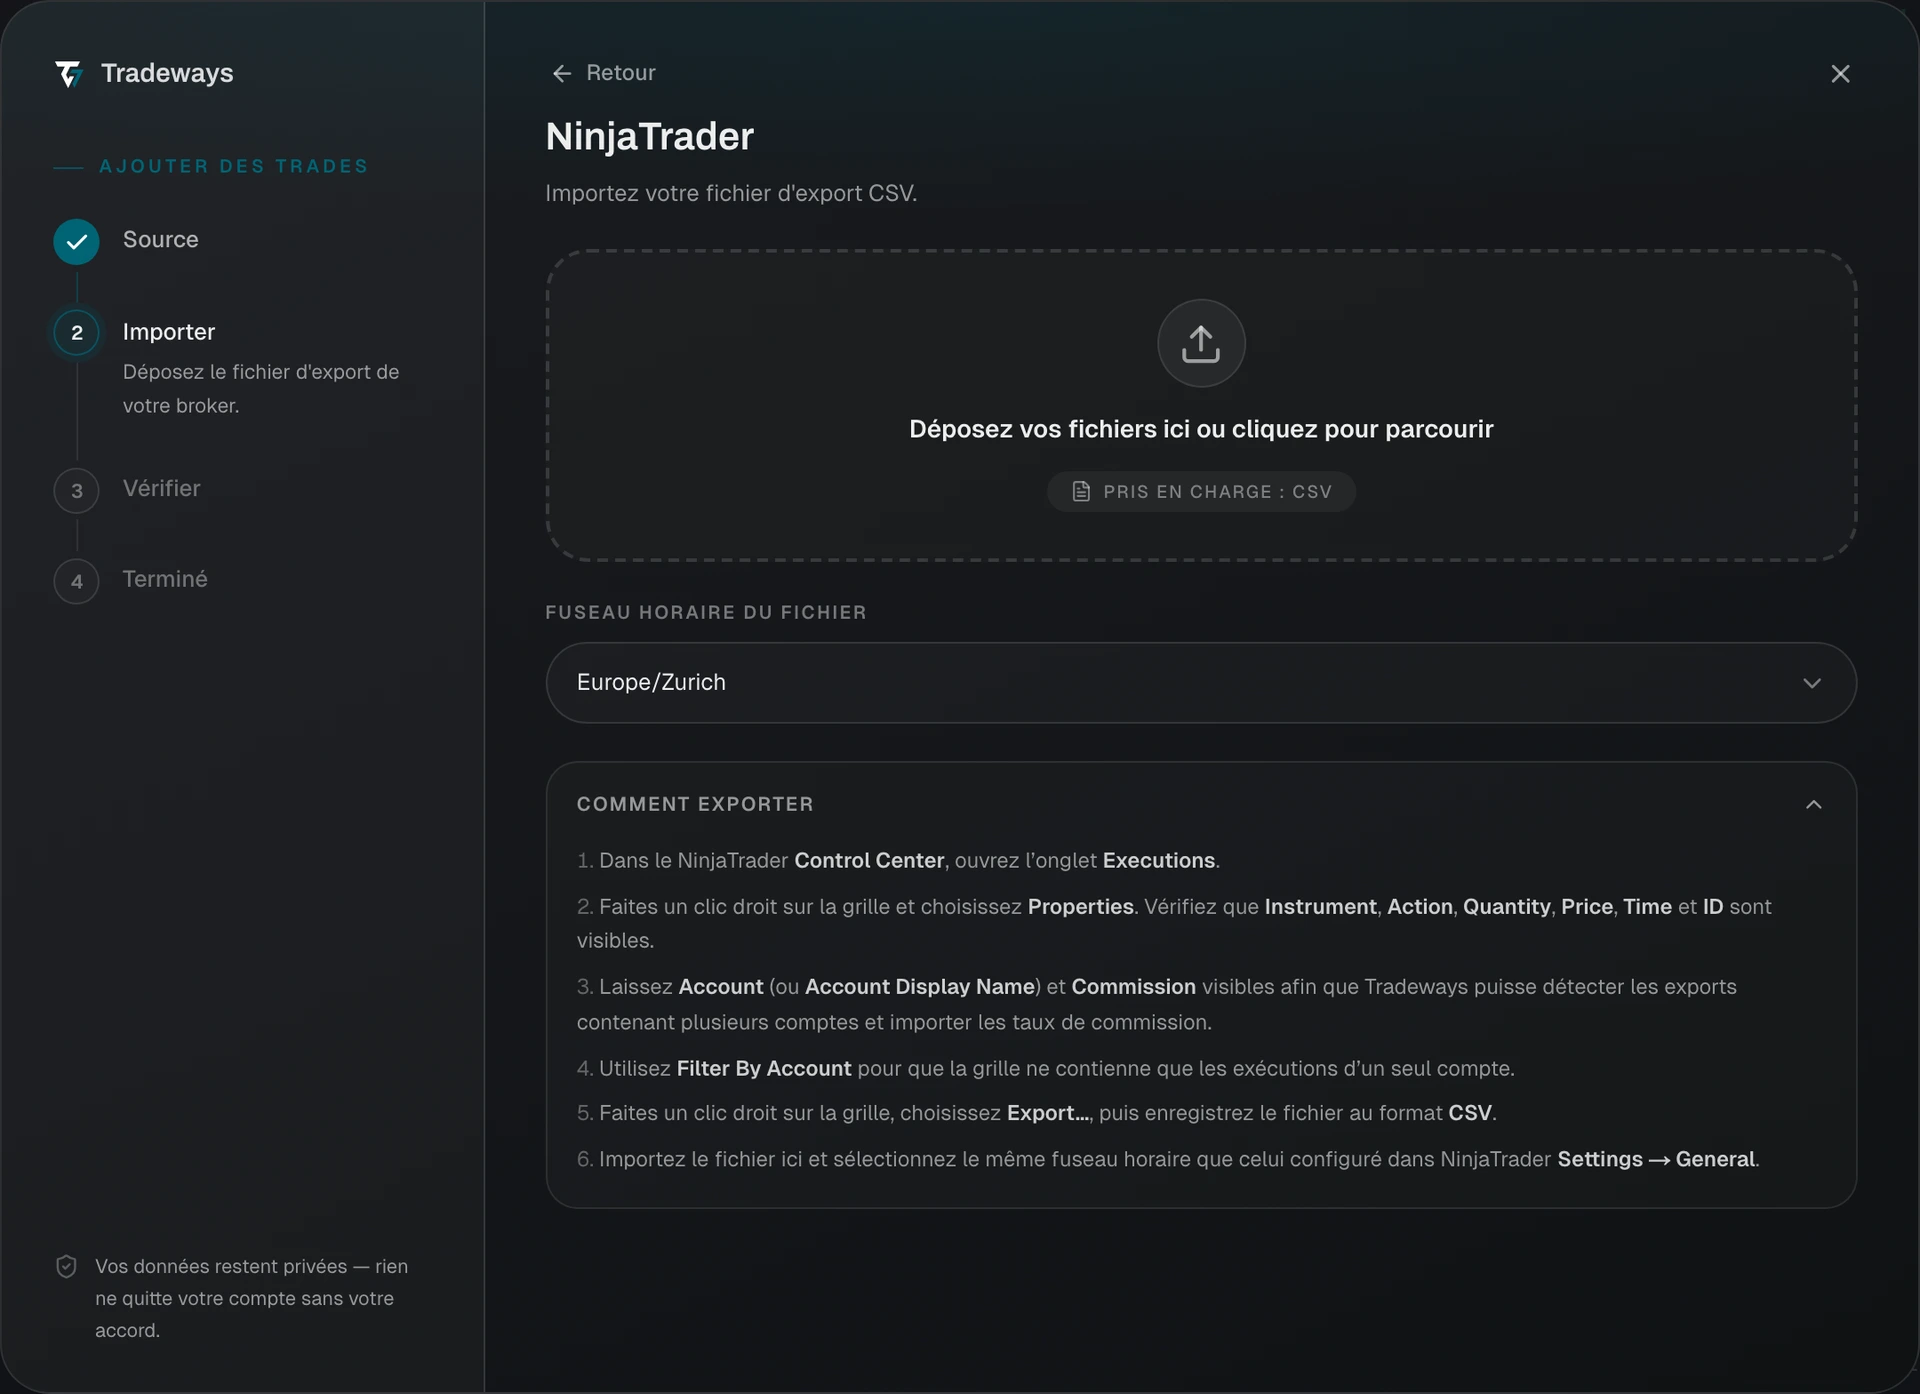Click the 'Pris en charge : CSV' badge
Viewport: 1920px width, 1394px height.
click(x=1201, y=491)
